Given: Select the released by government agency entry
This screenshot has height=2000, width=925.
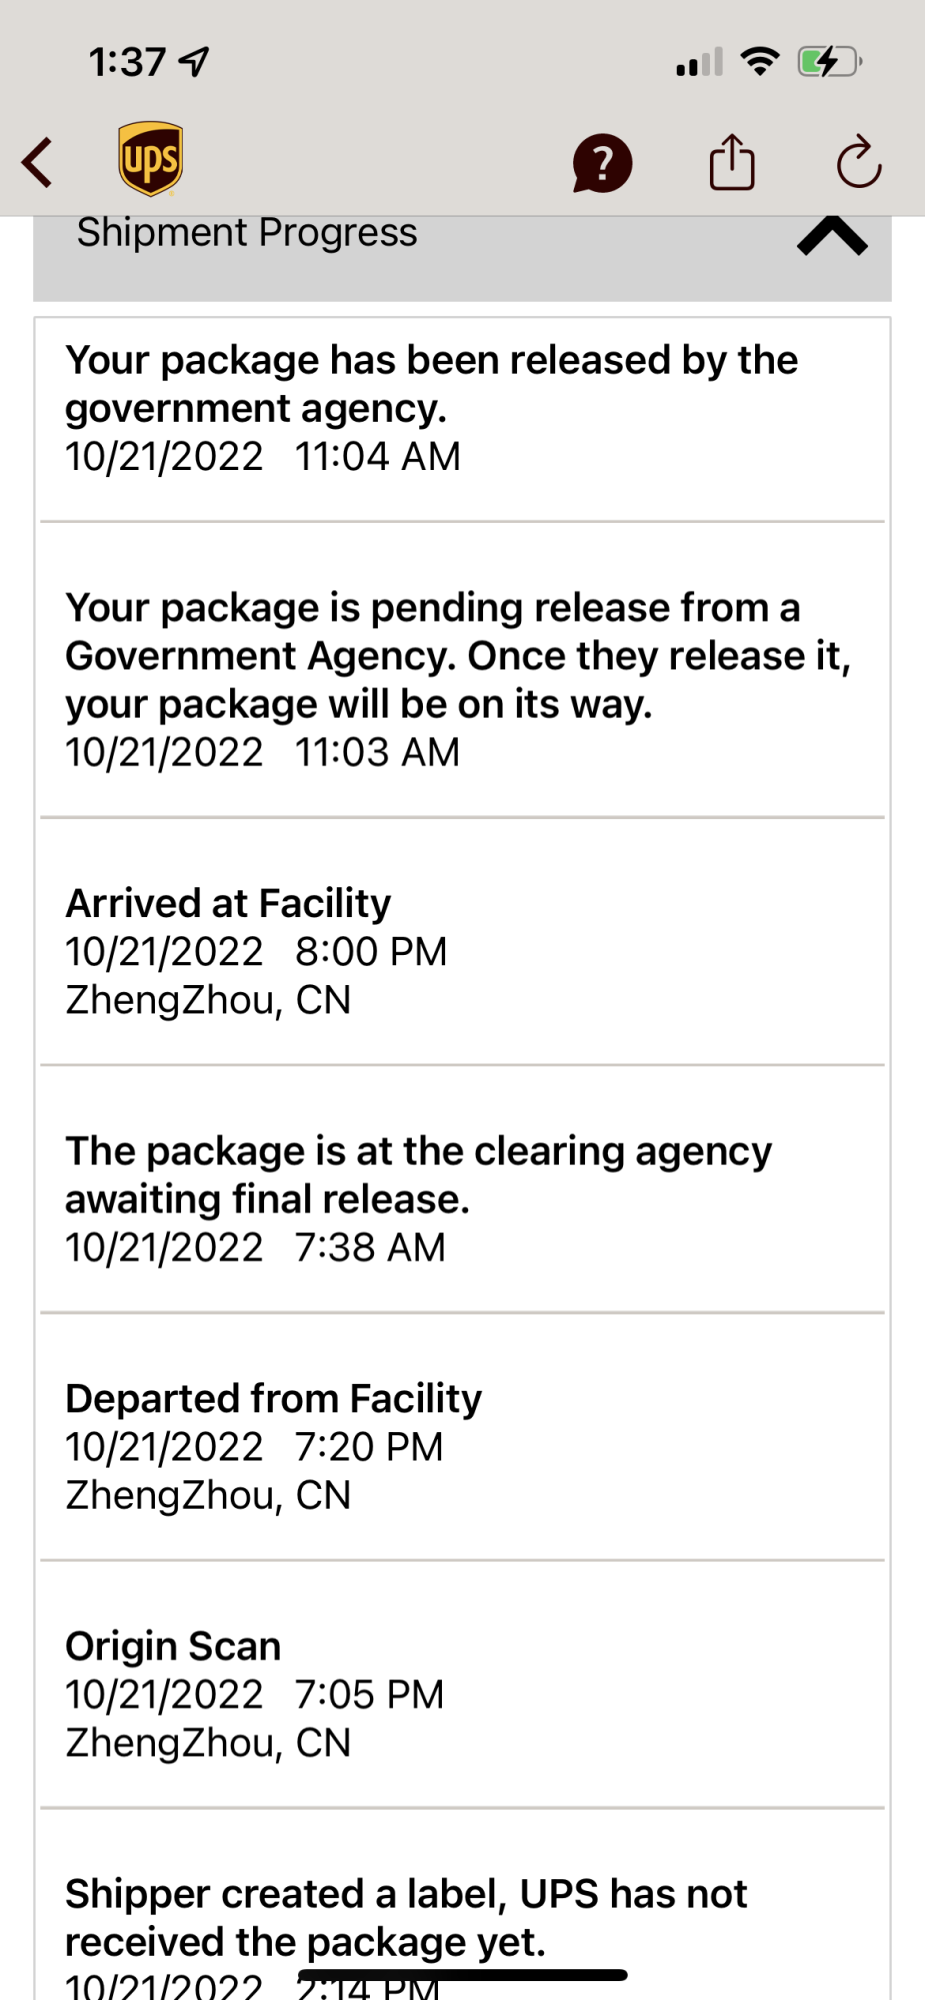Looking at the screenshot, I should point(431,408).
